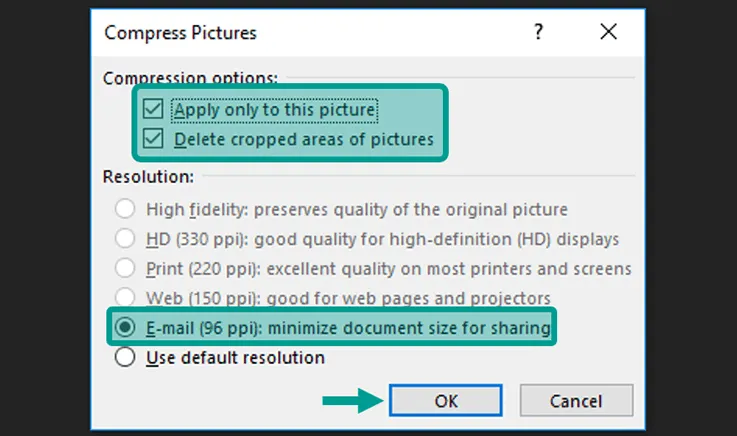Click the 'Apply only to this picture' label text

274,110
